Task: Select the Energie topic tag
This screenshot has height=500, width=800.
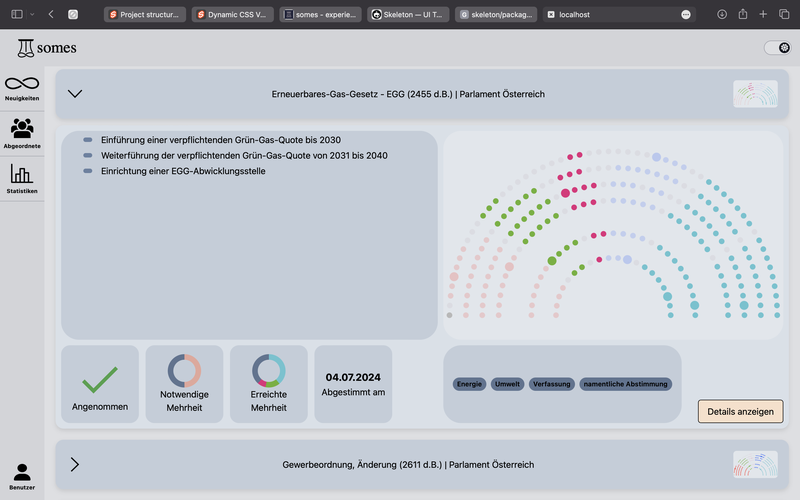Action: tap(469, 384)
